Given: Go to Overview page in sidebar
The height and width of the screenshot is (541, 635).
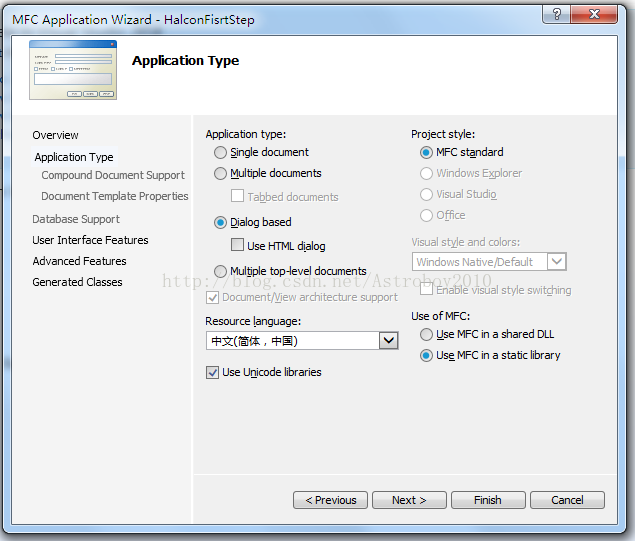Looking at the screenshot, I should click(x=55, y=135).
